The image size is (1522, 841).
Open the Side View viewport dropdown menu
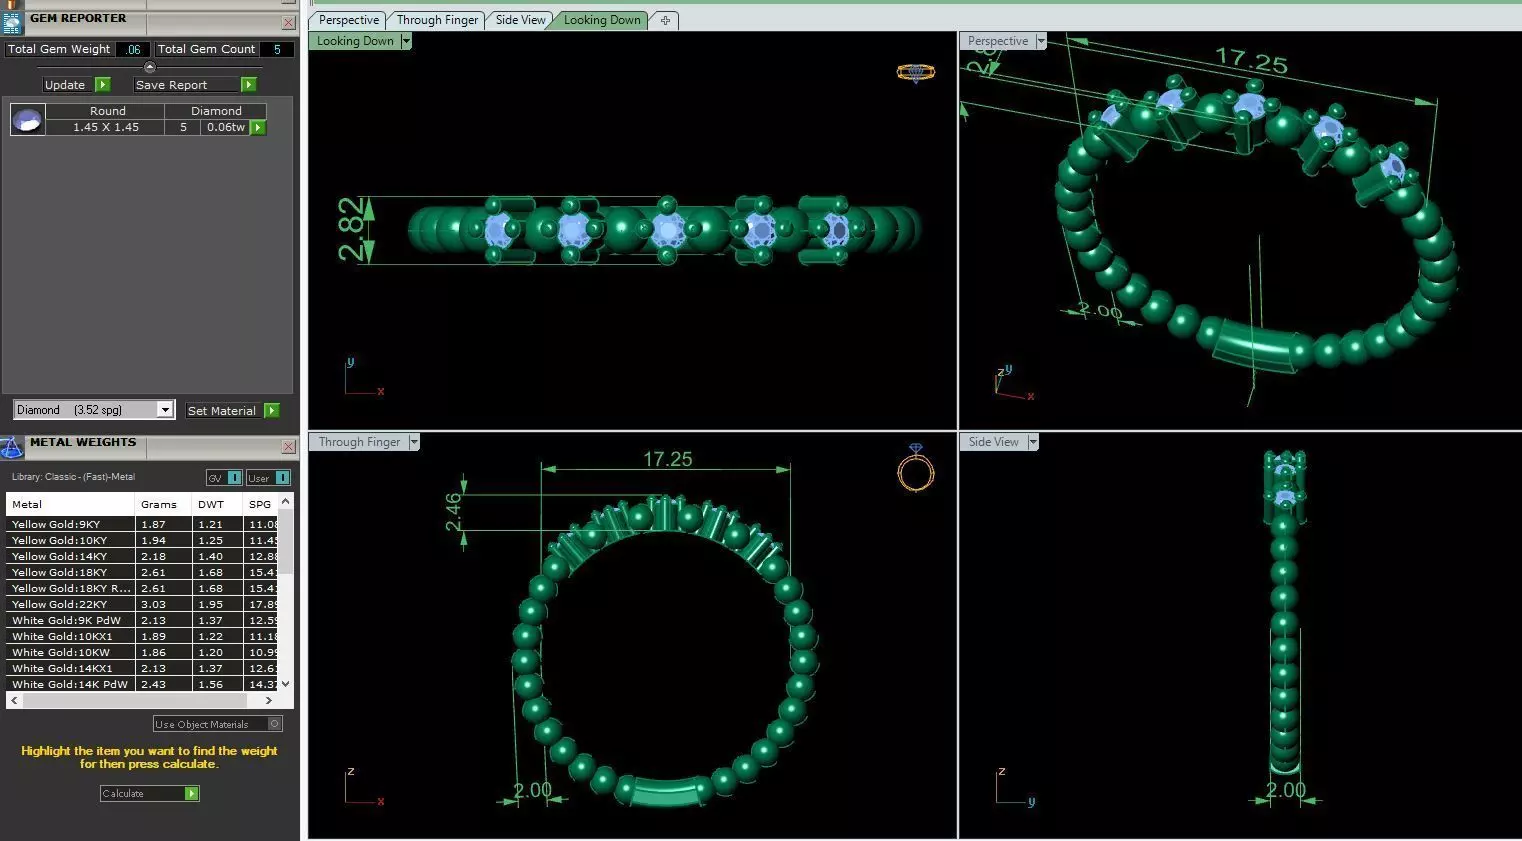tap(1033, 442)
